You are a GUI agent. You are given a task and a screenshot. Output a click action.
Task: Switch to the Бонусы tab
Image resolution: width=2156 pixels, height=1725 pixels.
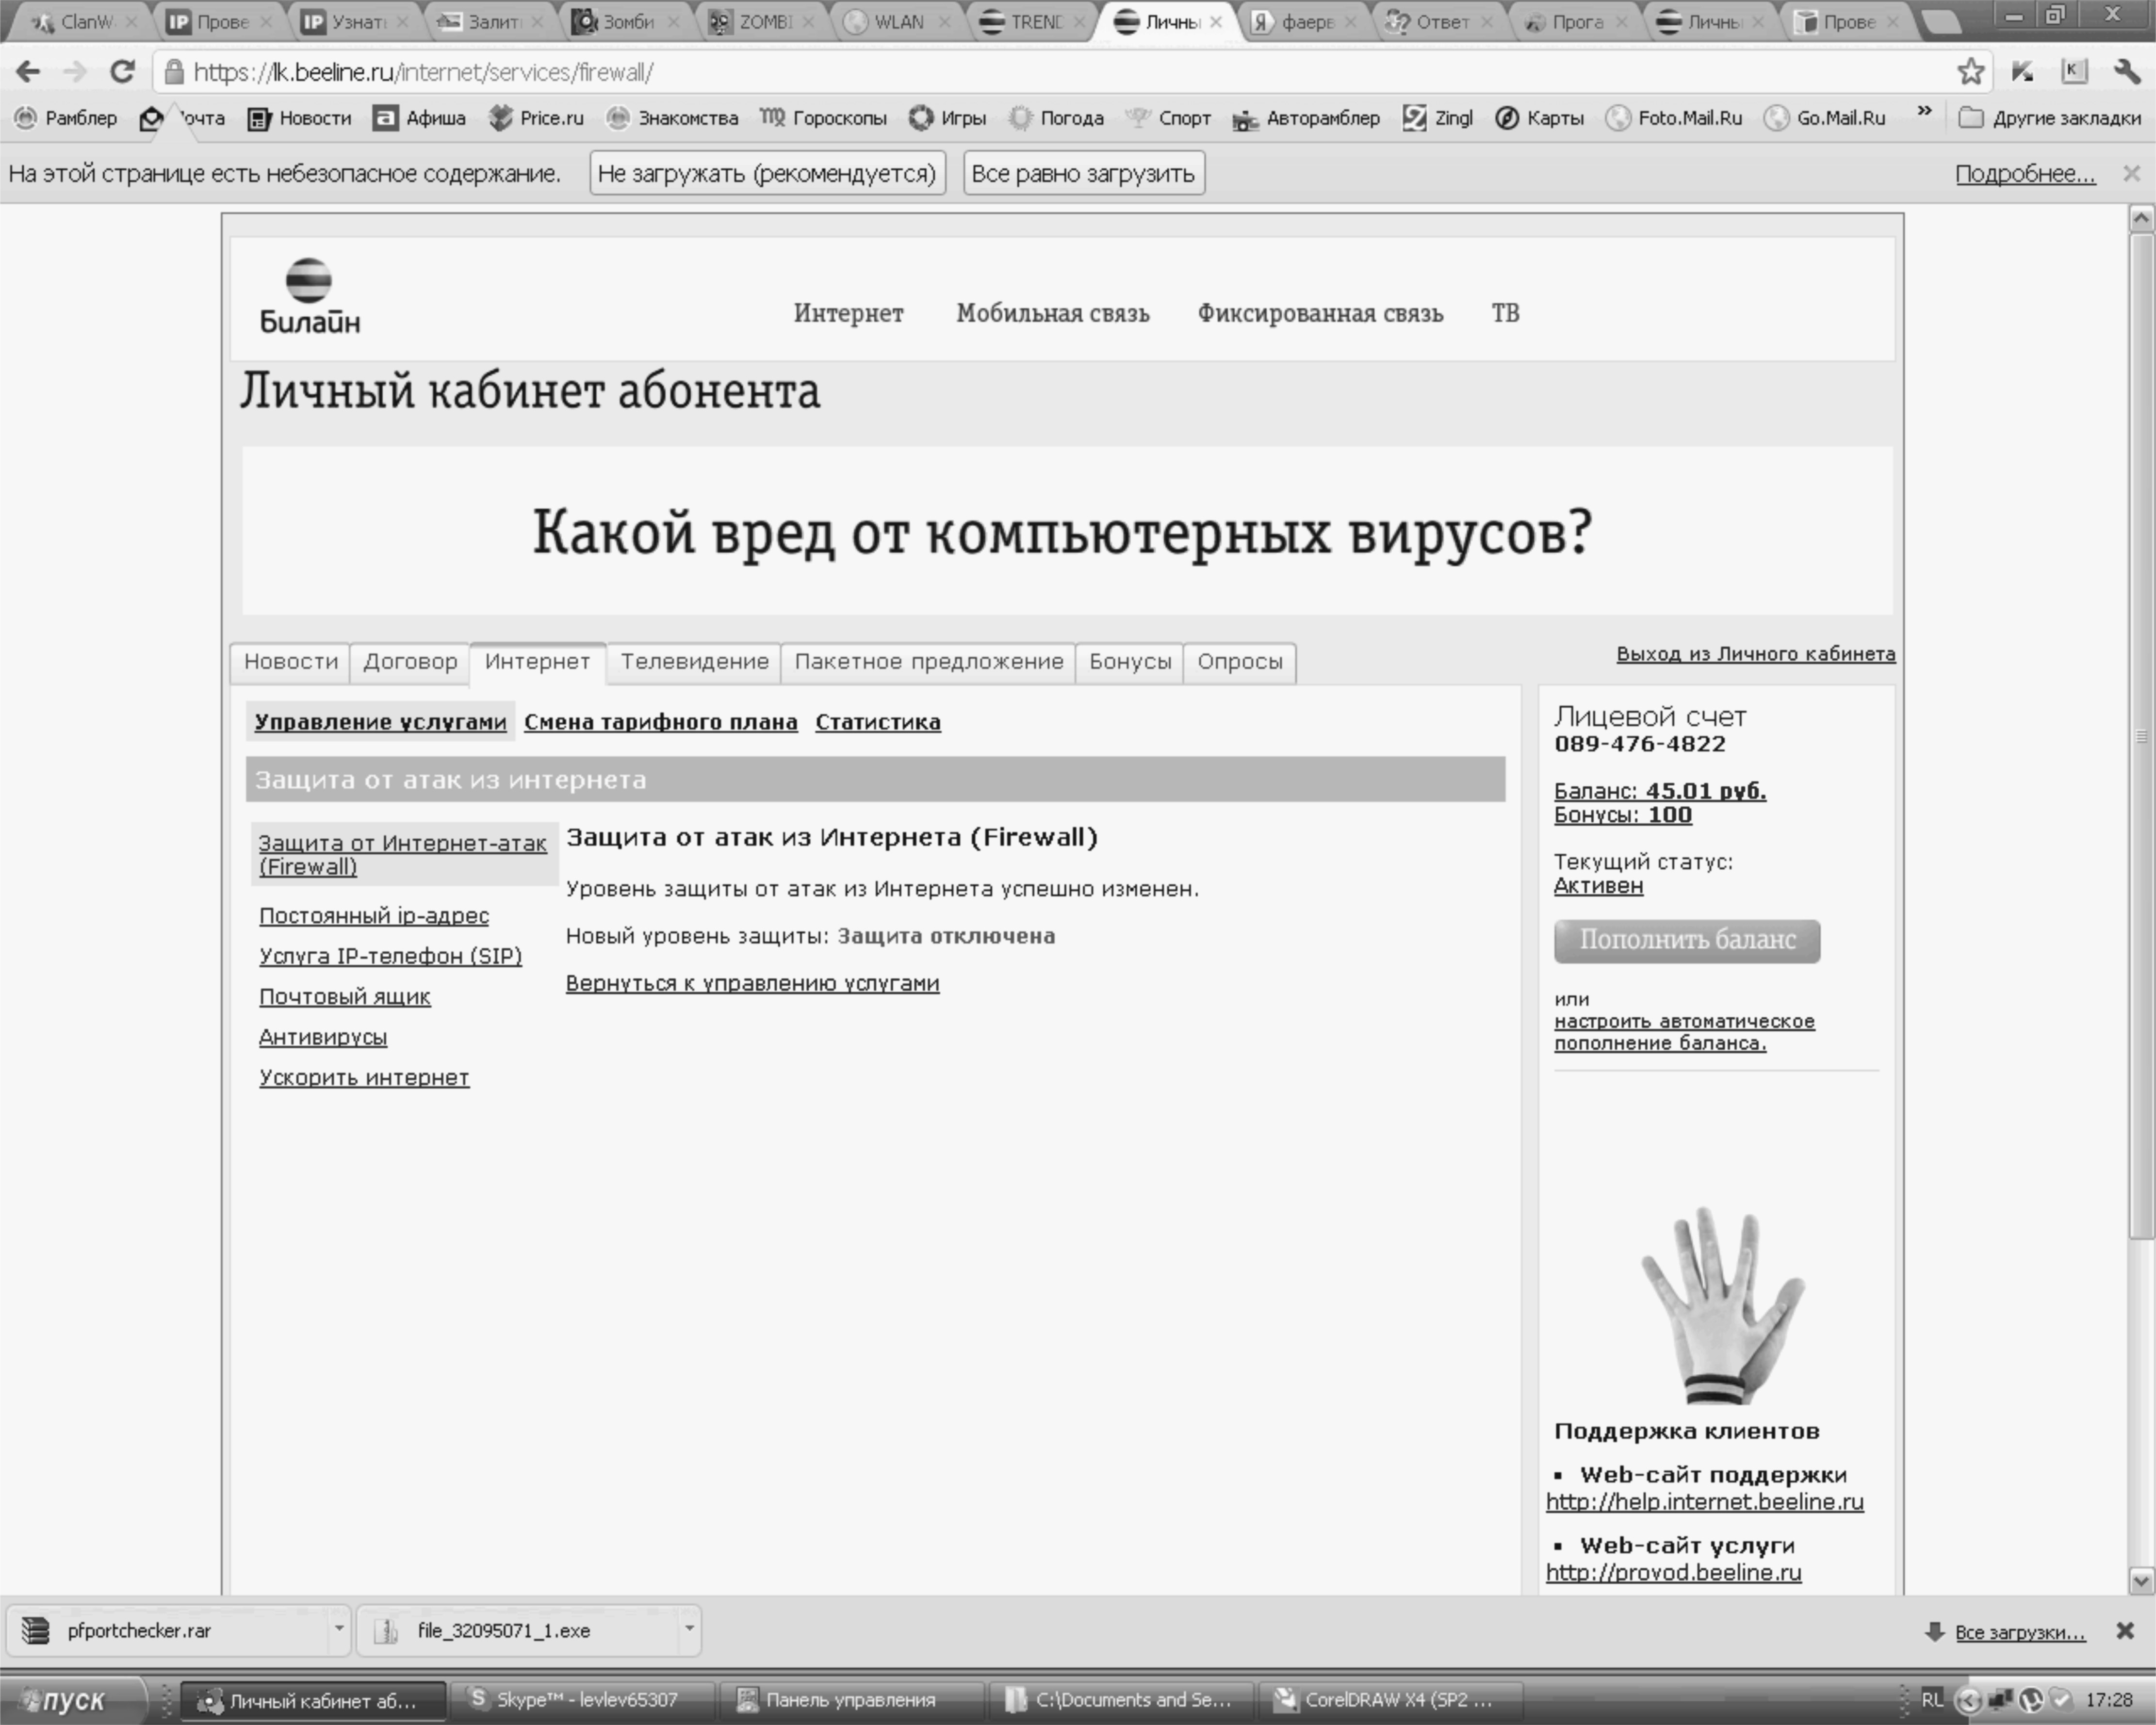1130,662
